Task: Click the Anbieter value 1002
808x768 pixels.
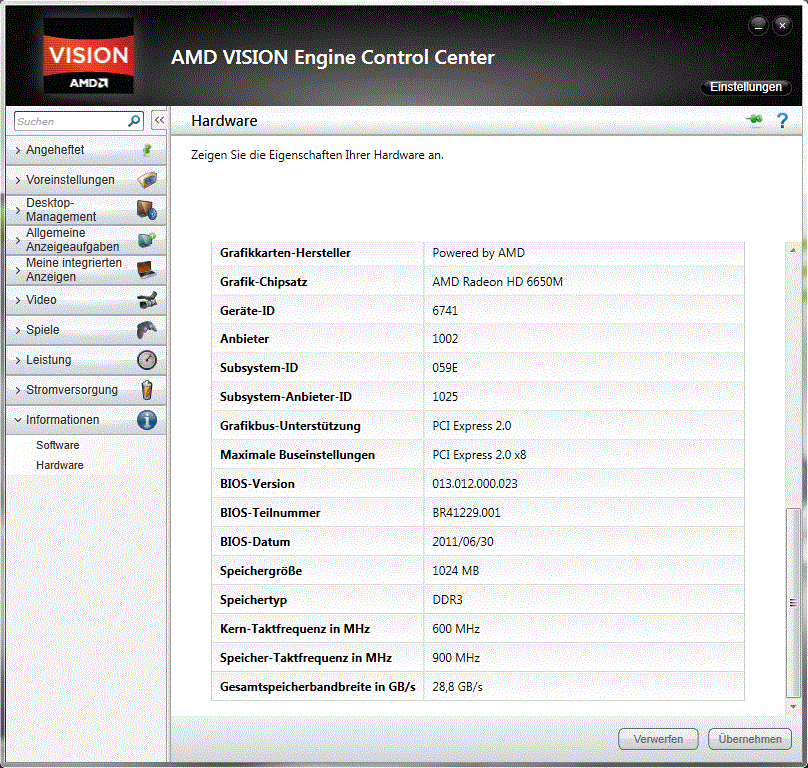Action: point(445,339)
